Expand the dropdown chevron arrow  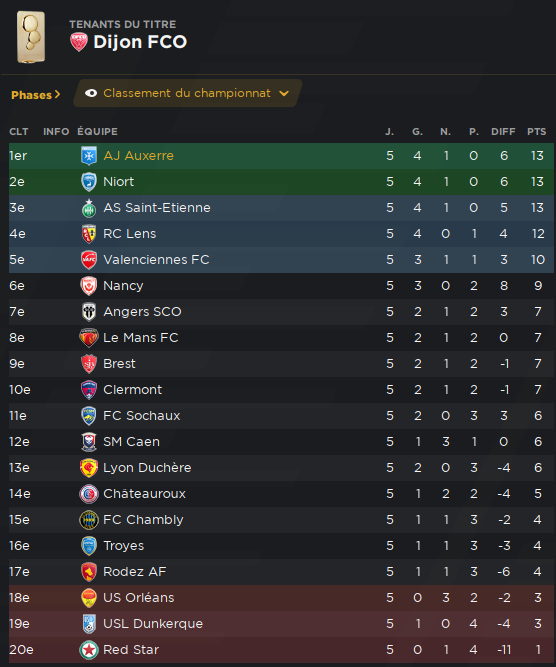pyautogui.click(x=284, y=94)
